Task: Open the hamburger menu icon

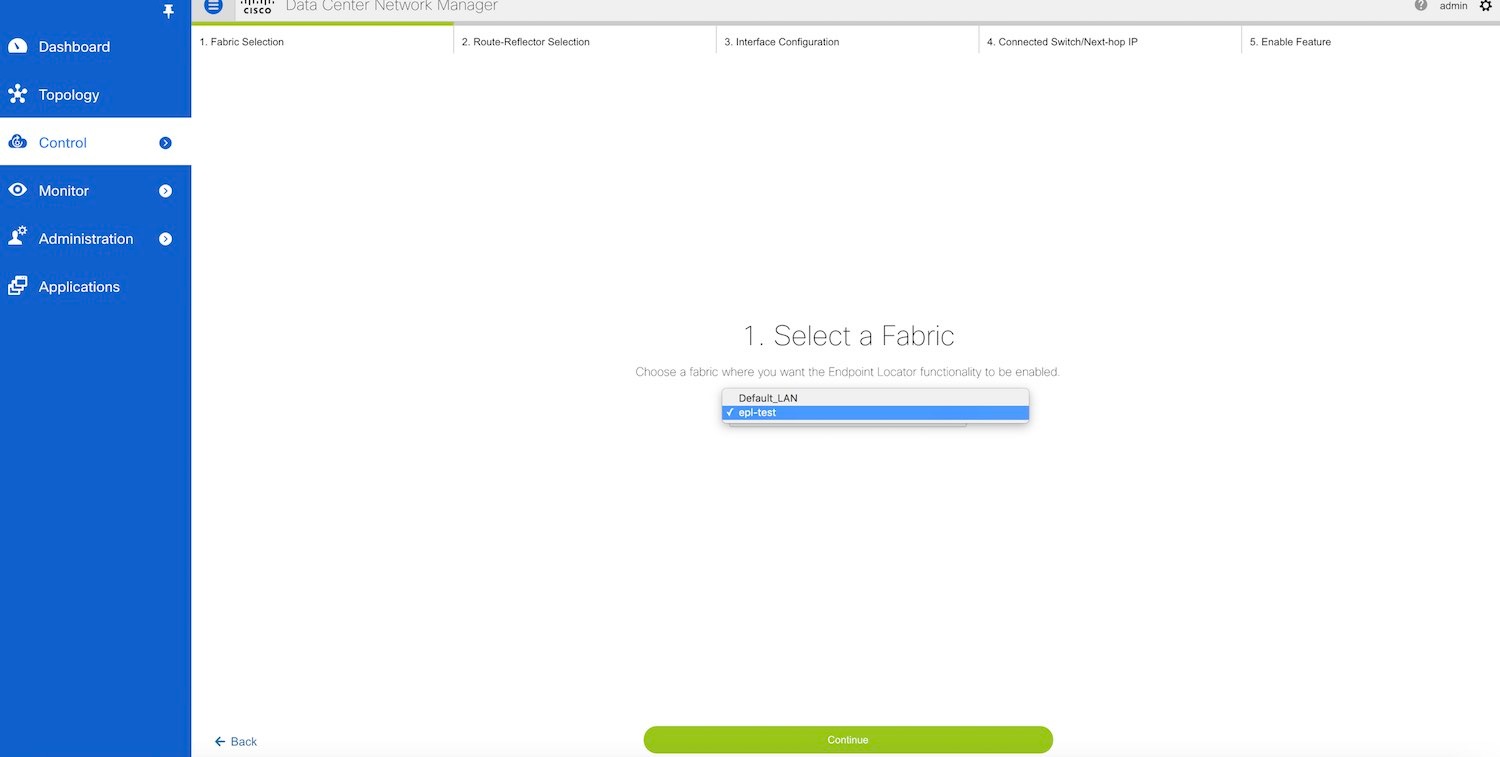Action: 213,6
